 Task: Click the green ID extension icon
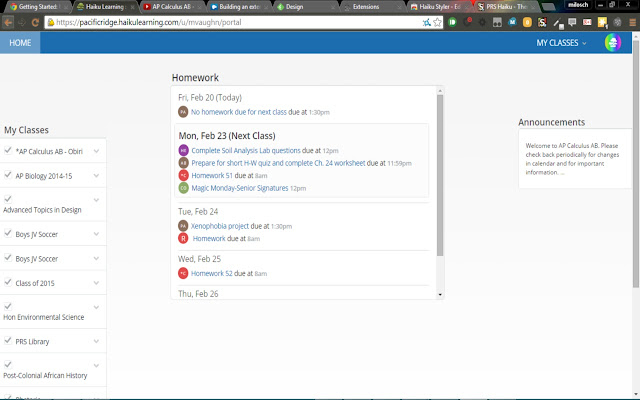(452, 22)
